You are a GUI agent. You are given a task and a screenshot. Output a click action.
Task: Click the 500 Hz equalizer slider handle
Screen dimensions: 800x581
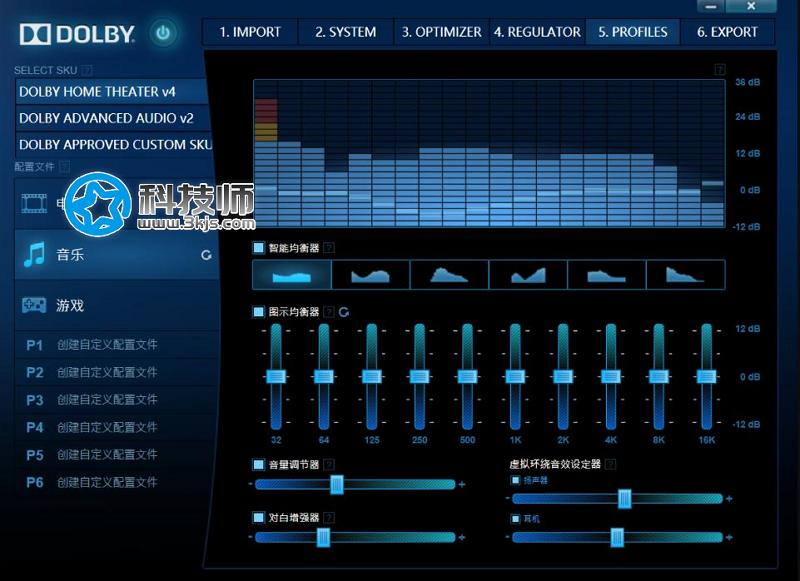467,376
